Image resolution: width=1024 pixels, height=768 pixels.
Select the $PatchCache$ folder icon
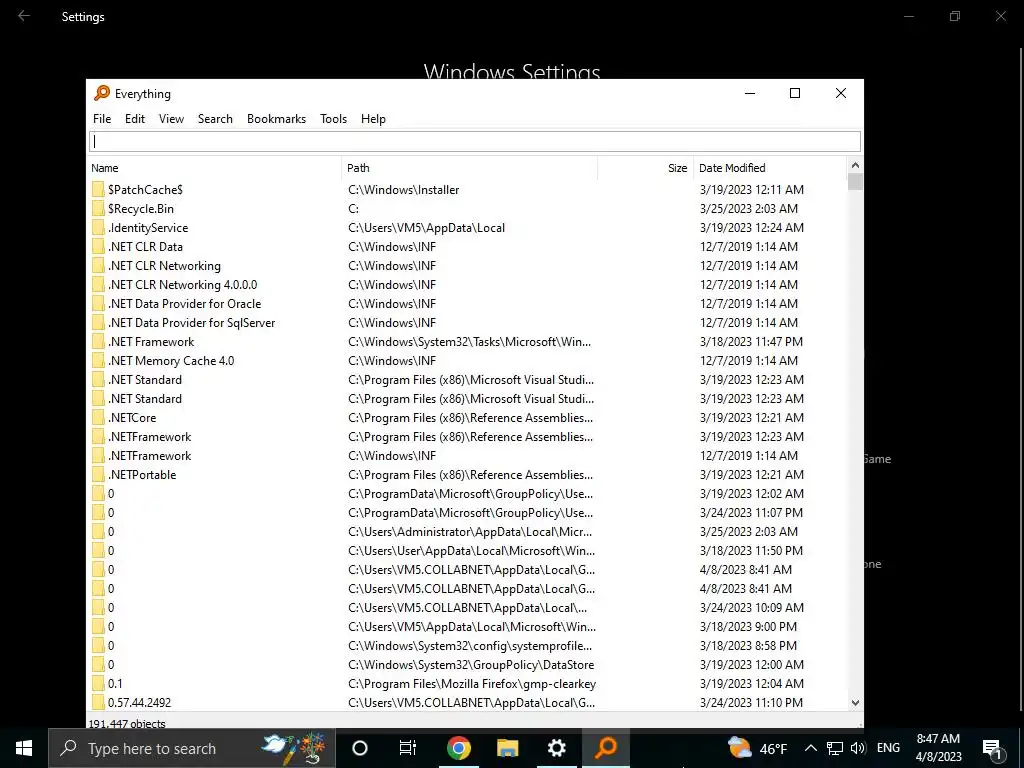tap(98, 189)
